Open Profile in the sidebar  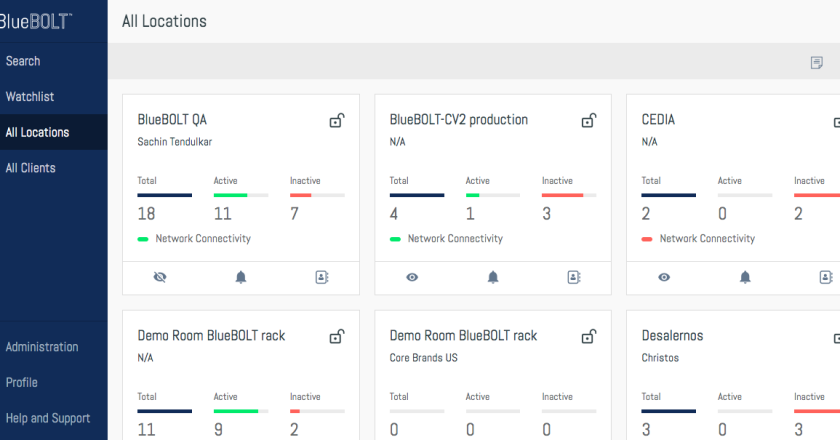coord(21,382)
